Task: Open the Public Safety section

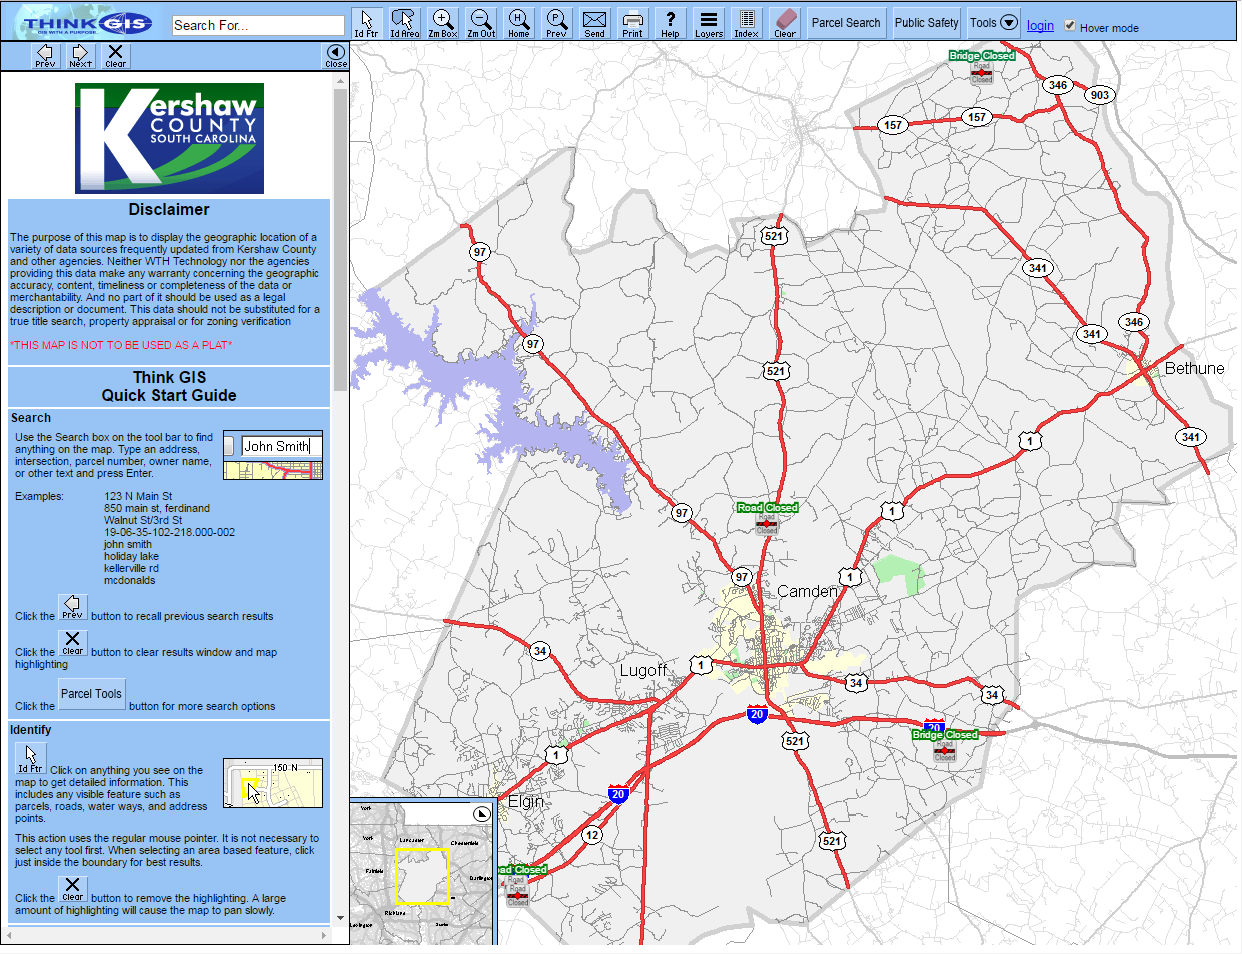Action: pos(925,21)
